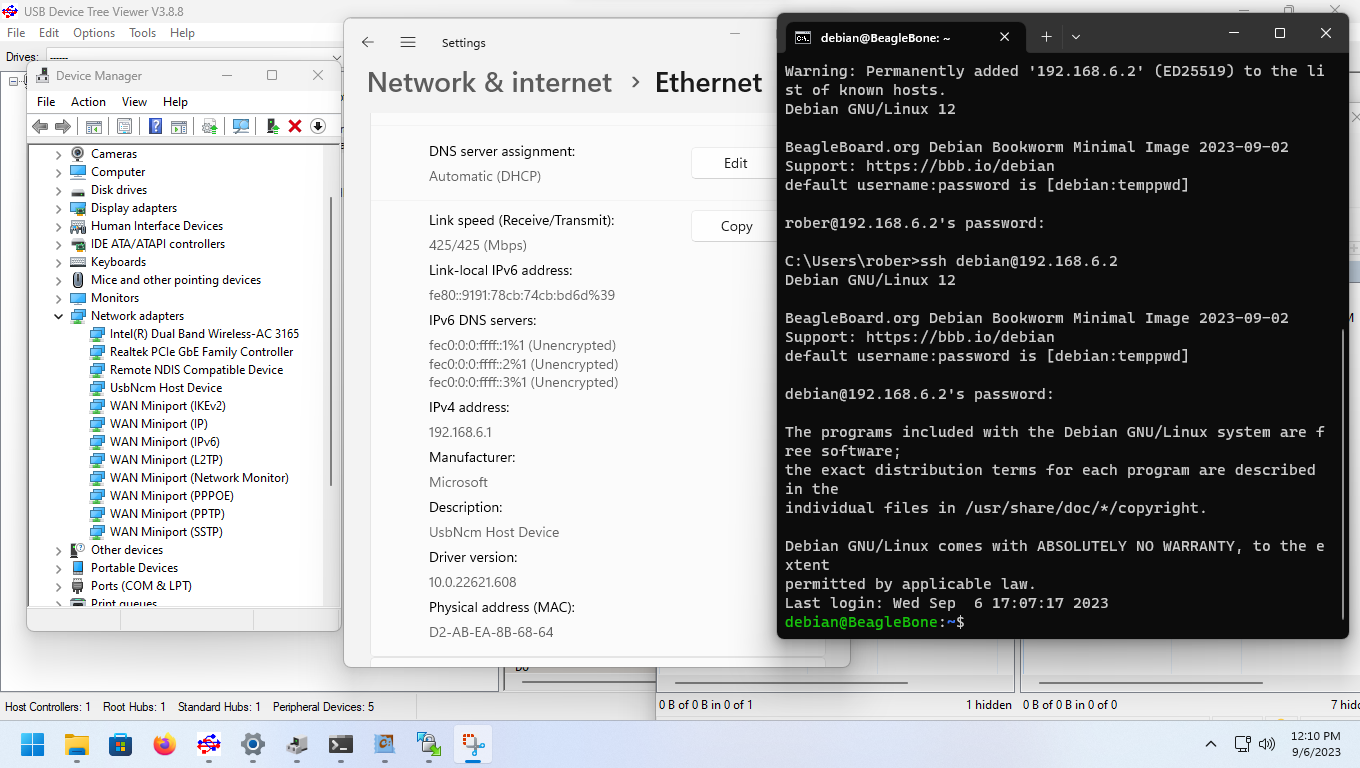The image size is (1360, 768).
Task: Toggle the console tree icon in Device Manager
Action: (x=93, y=126)
